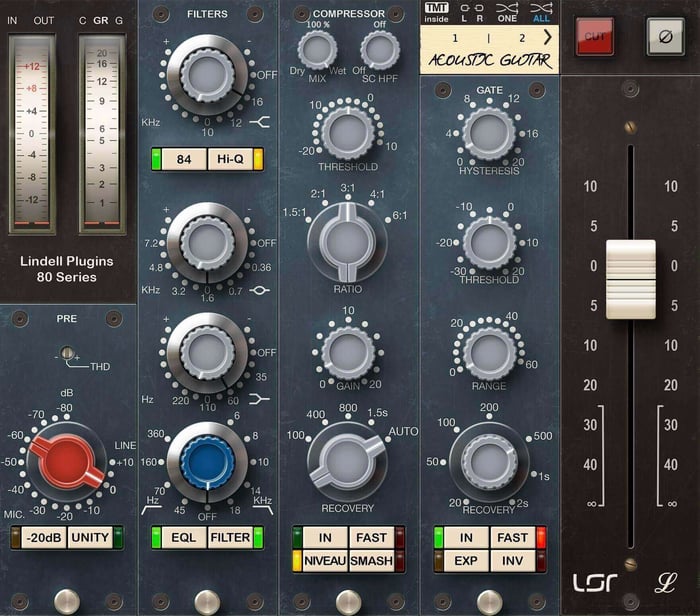Click the Acoustic Guitar channel name label
The height and width of the screenshot is (616, 700).
click(x=490, y=60)
